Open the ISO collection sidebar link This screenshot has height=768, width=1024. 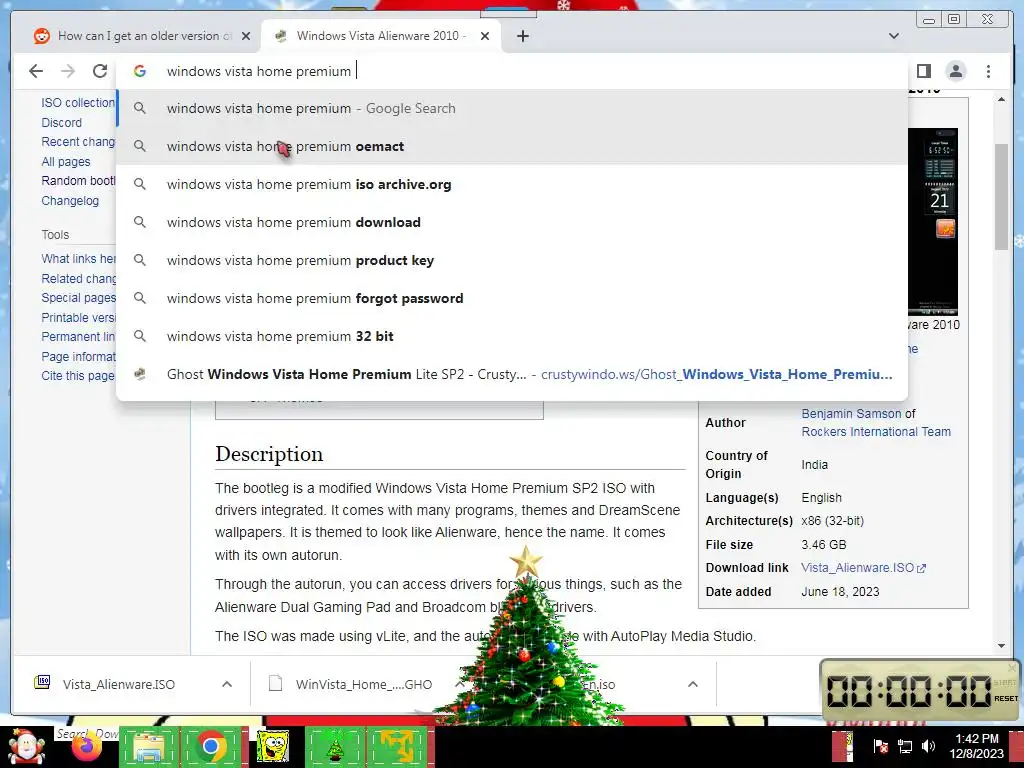point(78,103)
